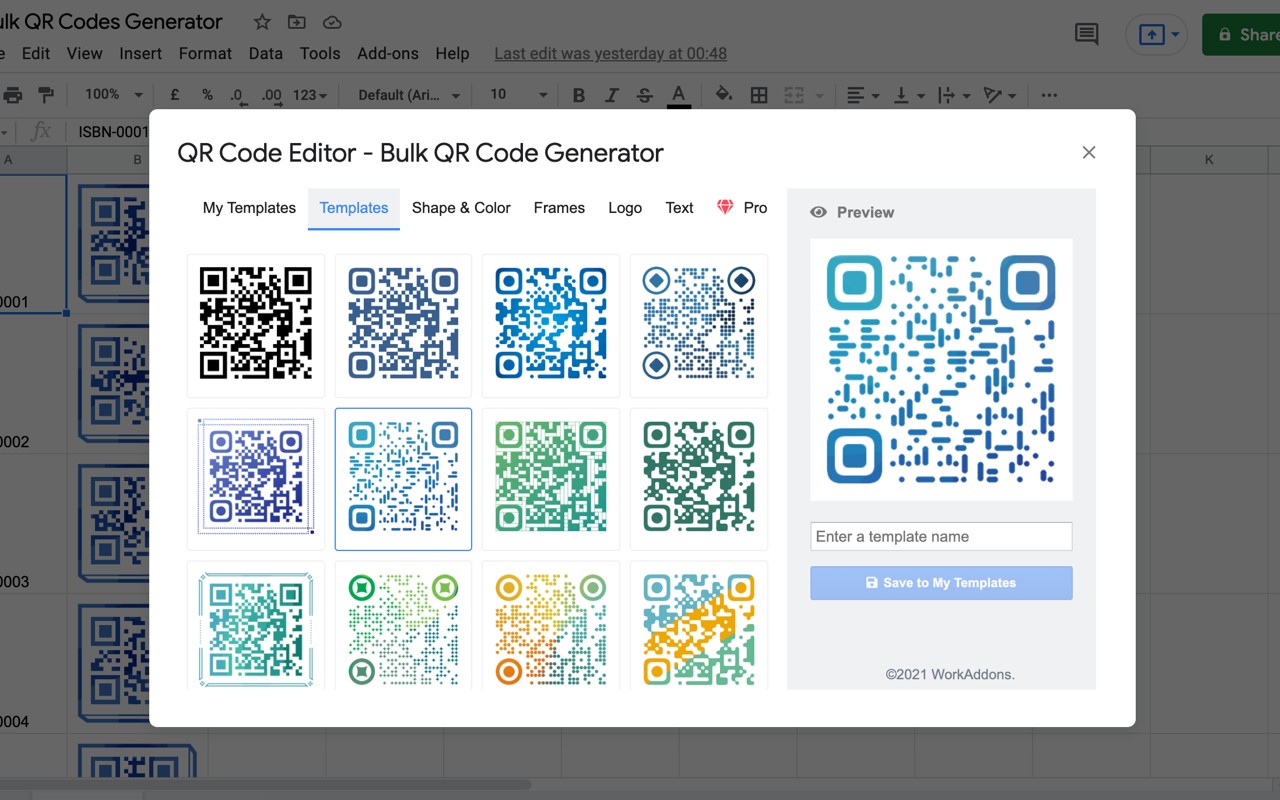Choose the teal ornate-frame QR template
This screenshot has height=800, width=1280.
[x=256, y=626]
